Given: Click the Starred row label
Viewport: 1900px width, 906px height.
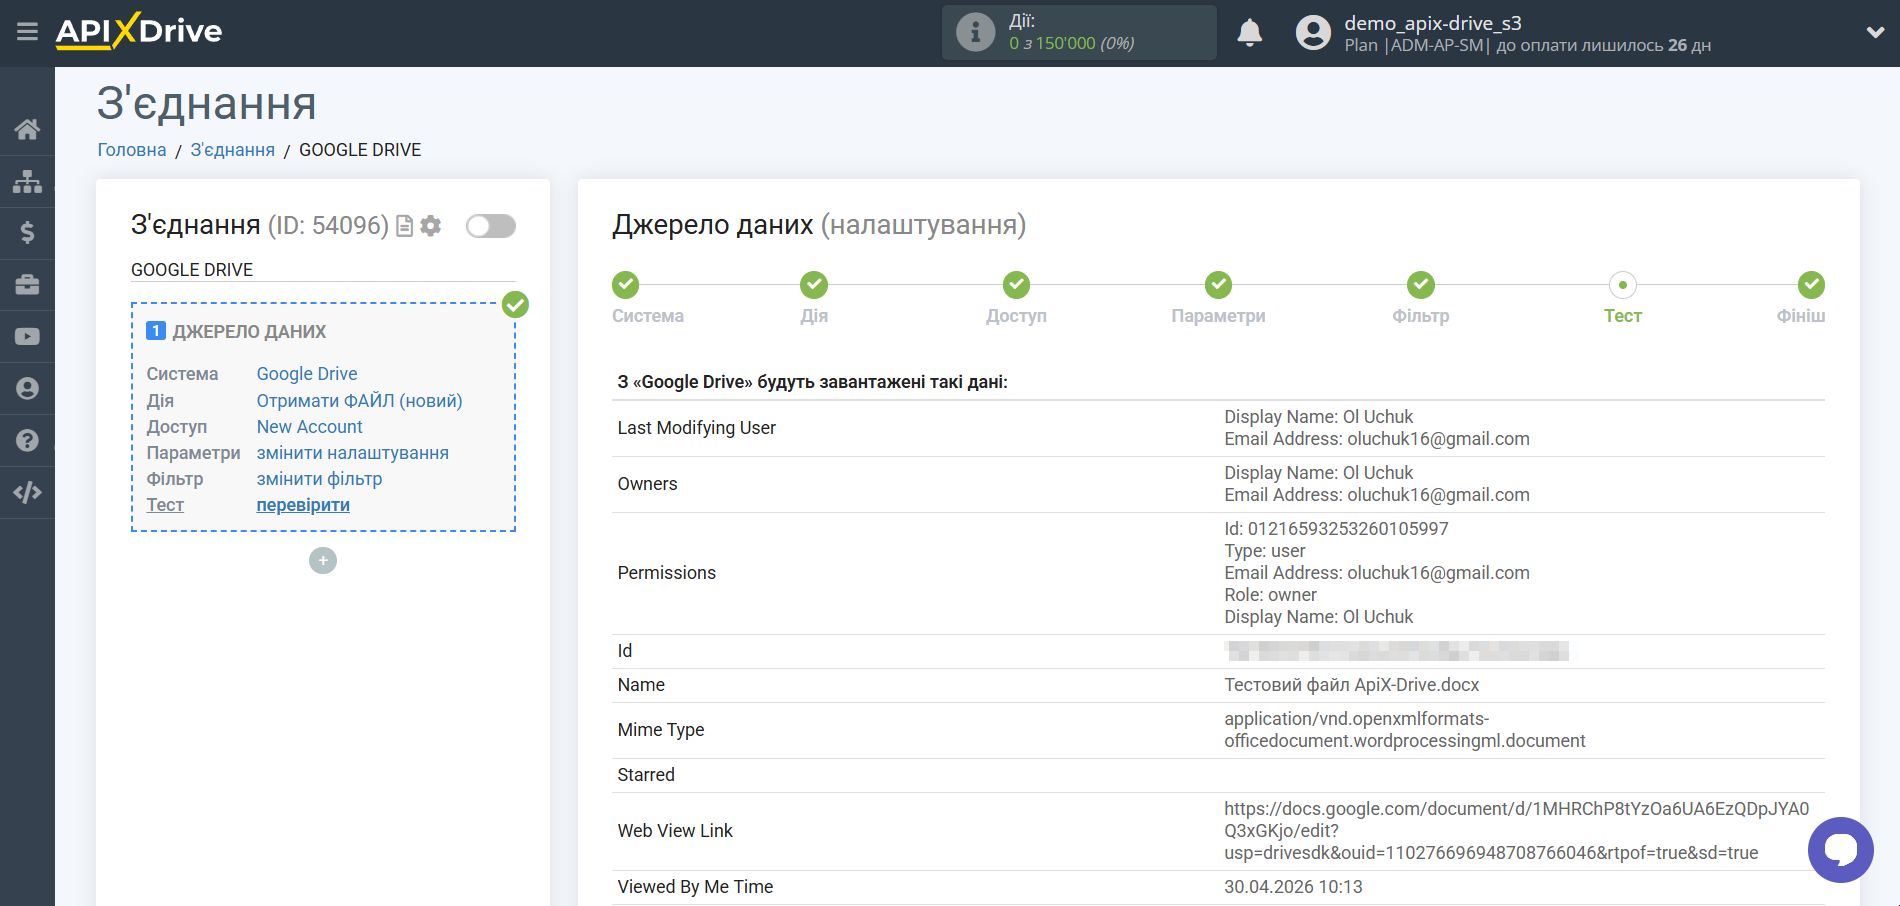Looking at the screenshot, I should [646, 775].
